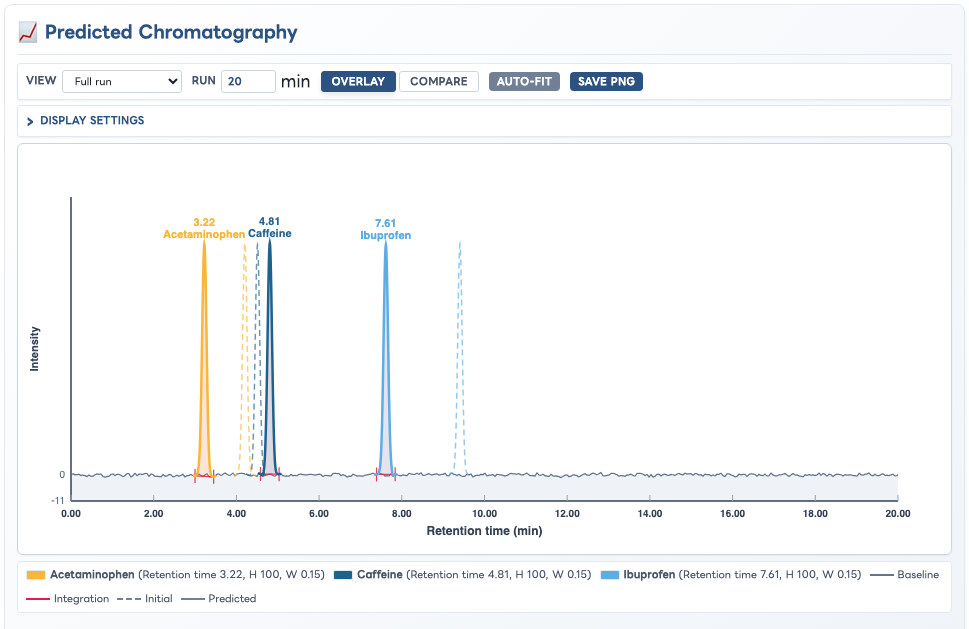The image size is (969, 629).
Task: Expand the Display Settings chevron
Action: (x=30, y=121)
